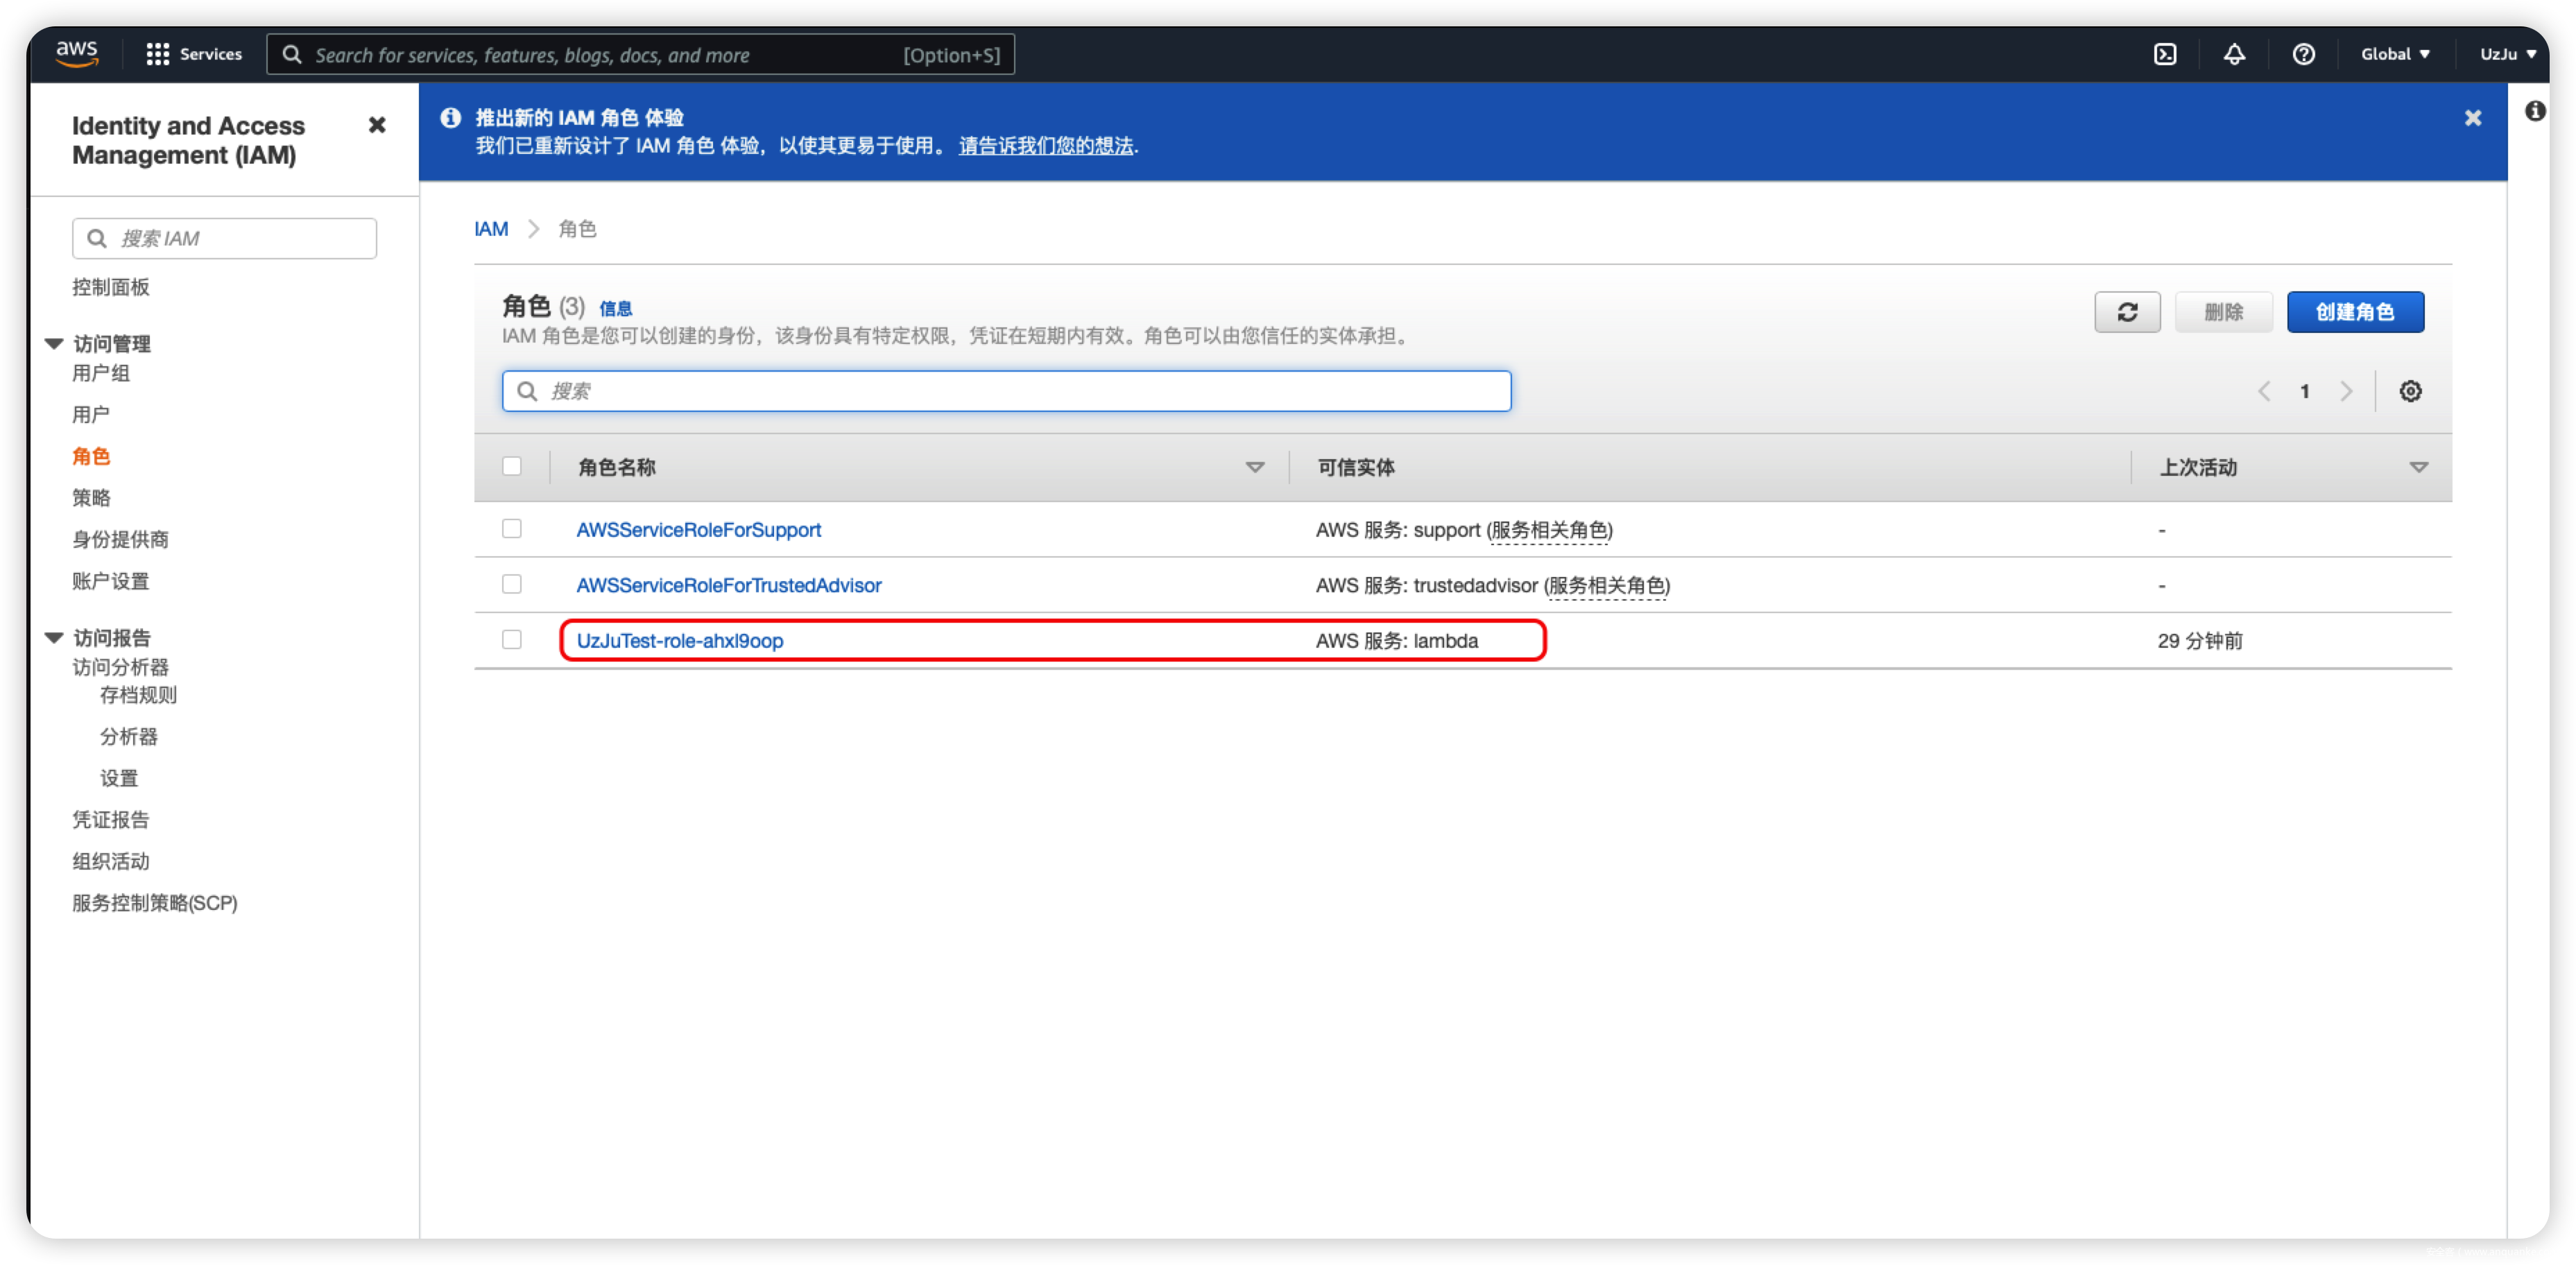Open AWS CloudShell terminal icon

click(x=2165, y=54)
